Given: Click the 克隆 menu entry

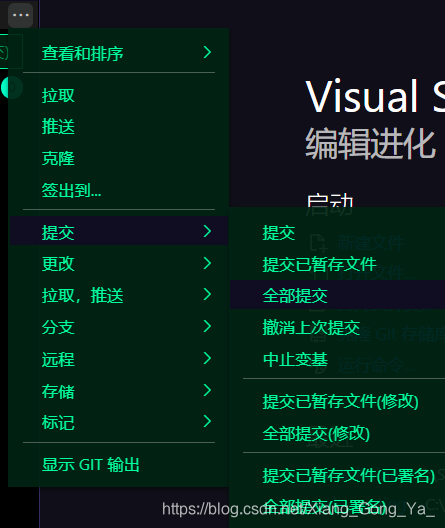Looking at the screenshot, I should pos(119,159).
